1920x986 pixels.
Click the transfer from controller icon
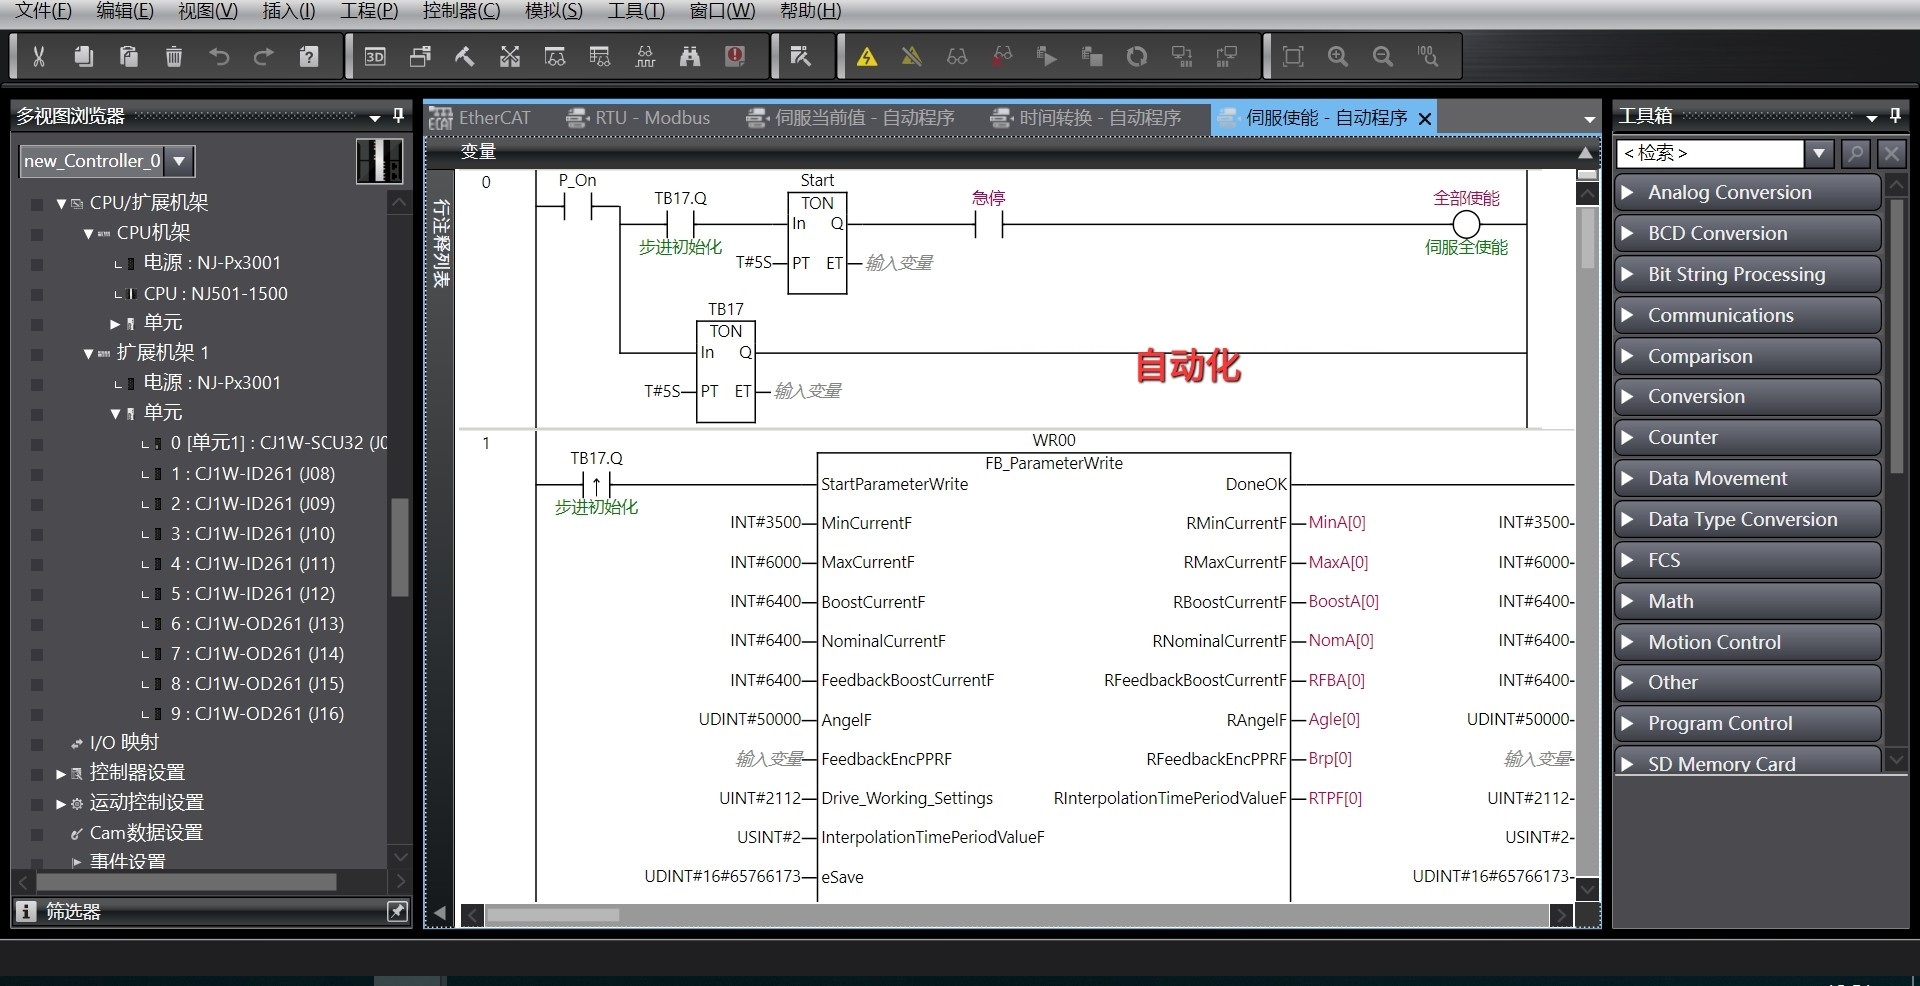tap(1227, 56)
